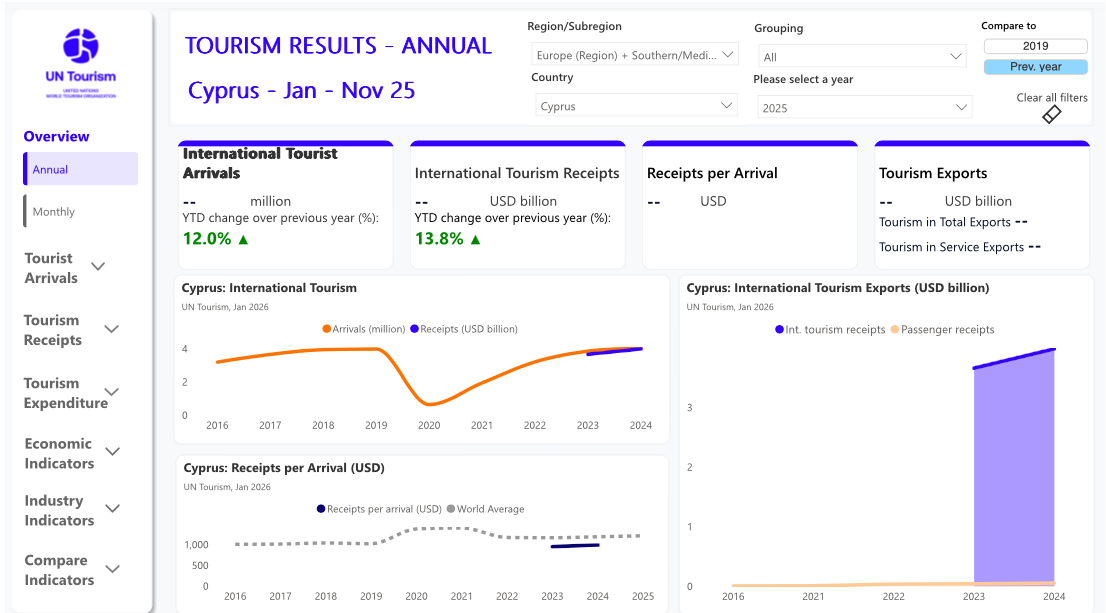Screen dimensions: 1106x613
Task: Toggle comparison to 2019
Action: point(1035,46)
